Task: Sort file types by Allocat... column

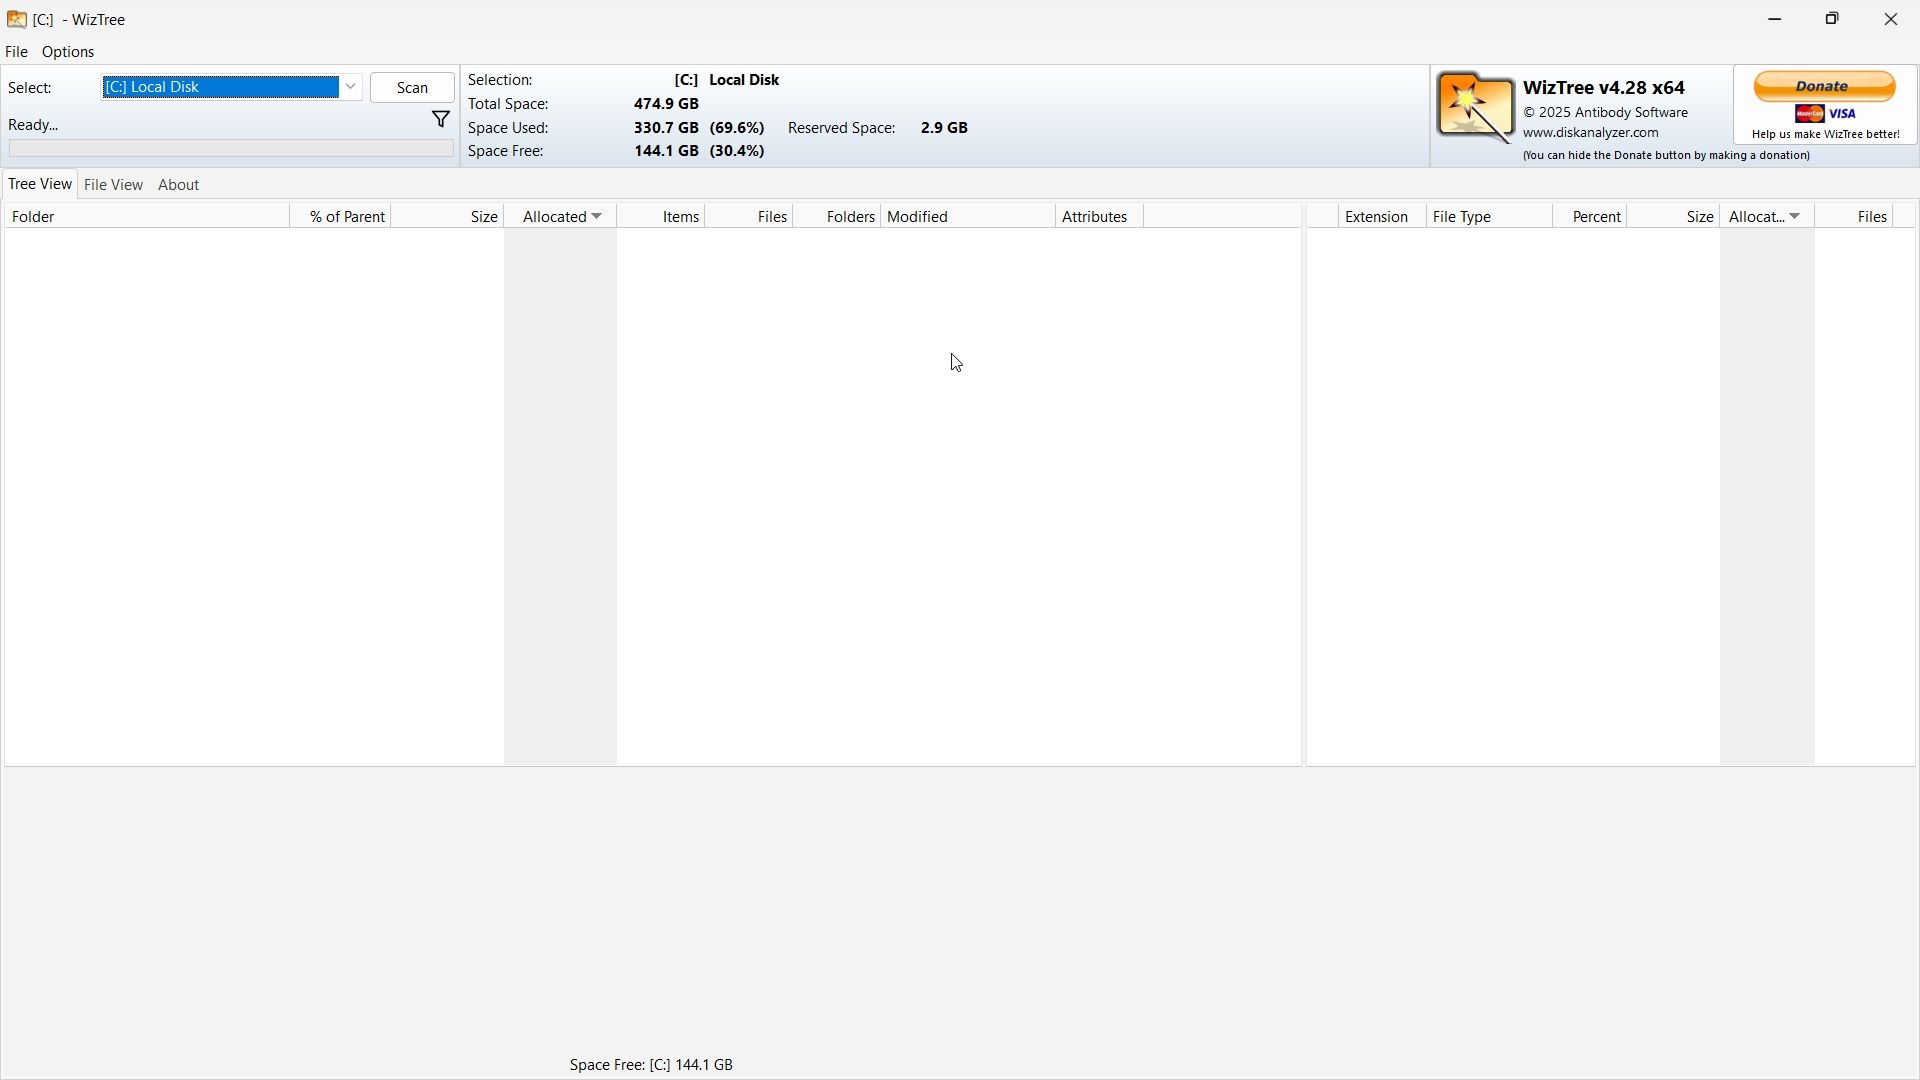Action: [x=1767, y=217]
